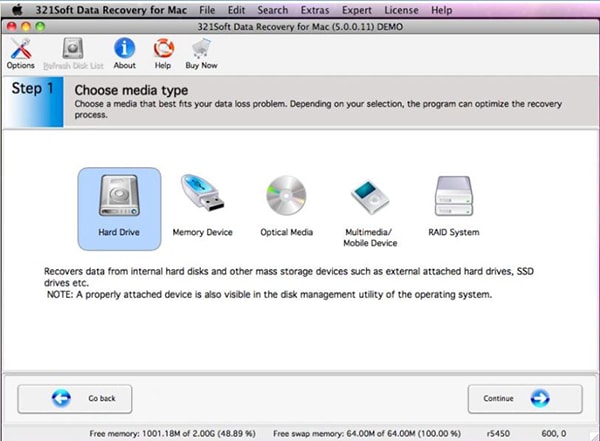The image size is (600, 441).
Task: Open the Edit menu
Action: click(236, 10)
